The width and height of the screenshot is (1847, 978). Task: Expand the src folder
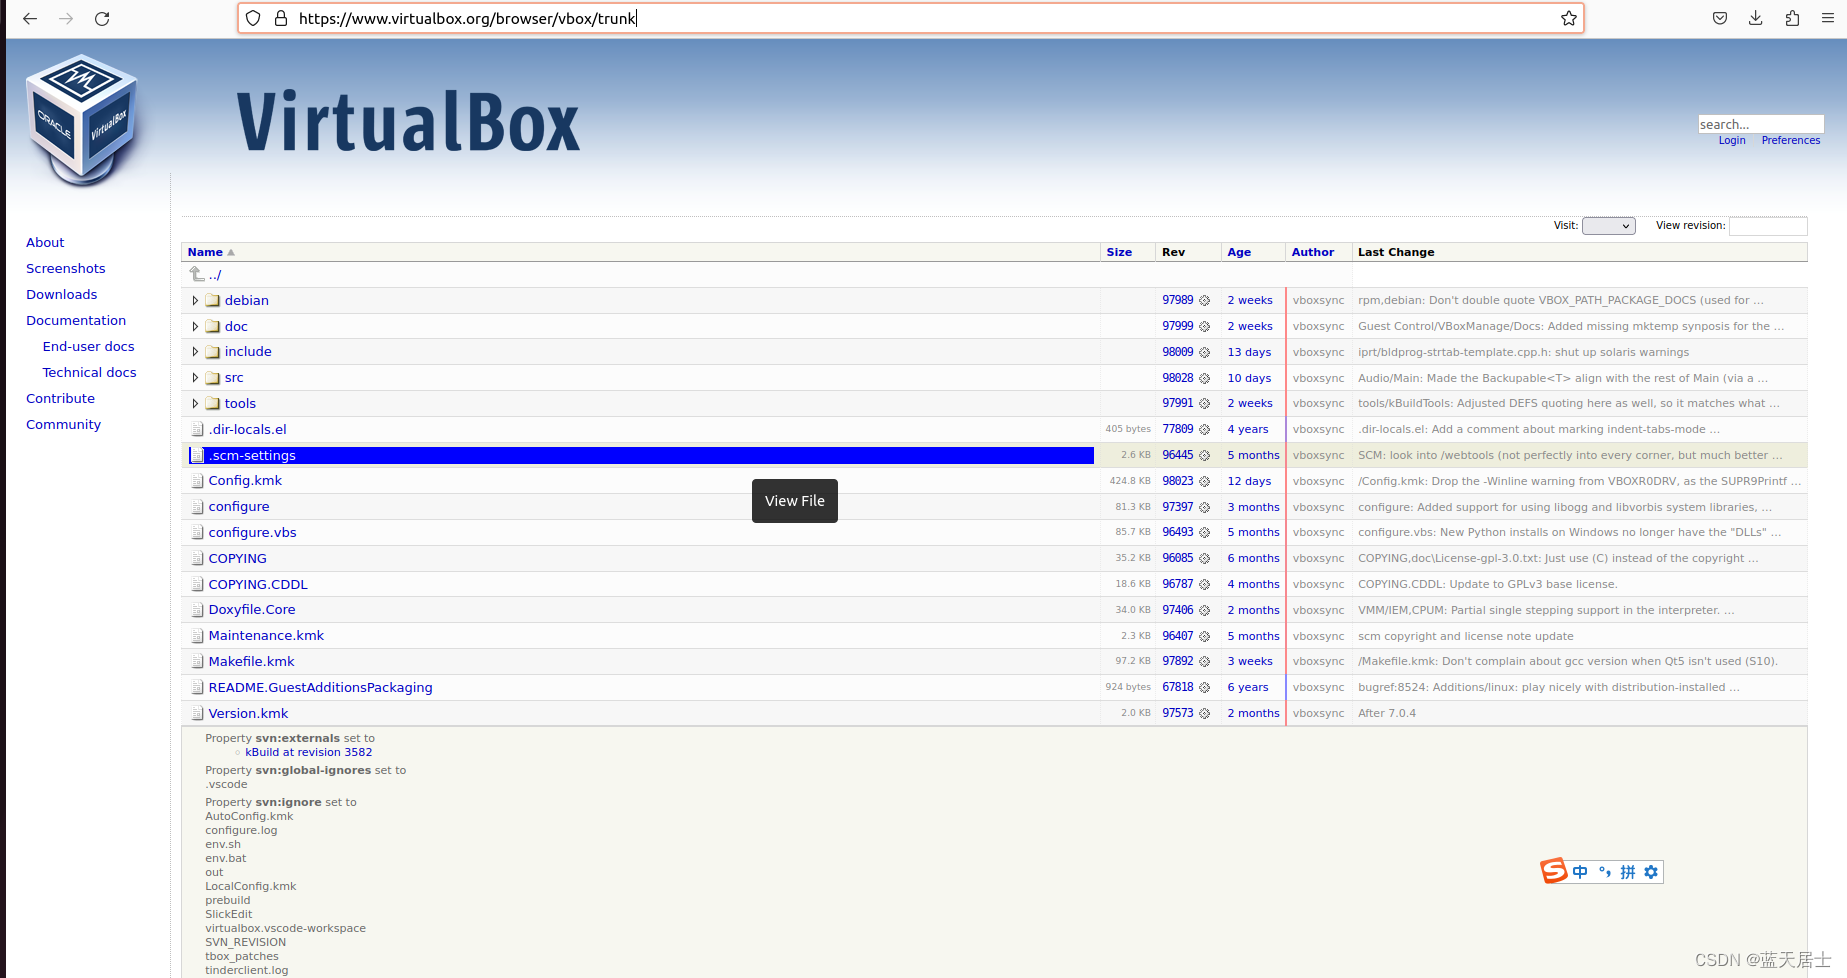[x=195, y=378]
